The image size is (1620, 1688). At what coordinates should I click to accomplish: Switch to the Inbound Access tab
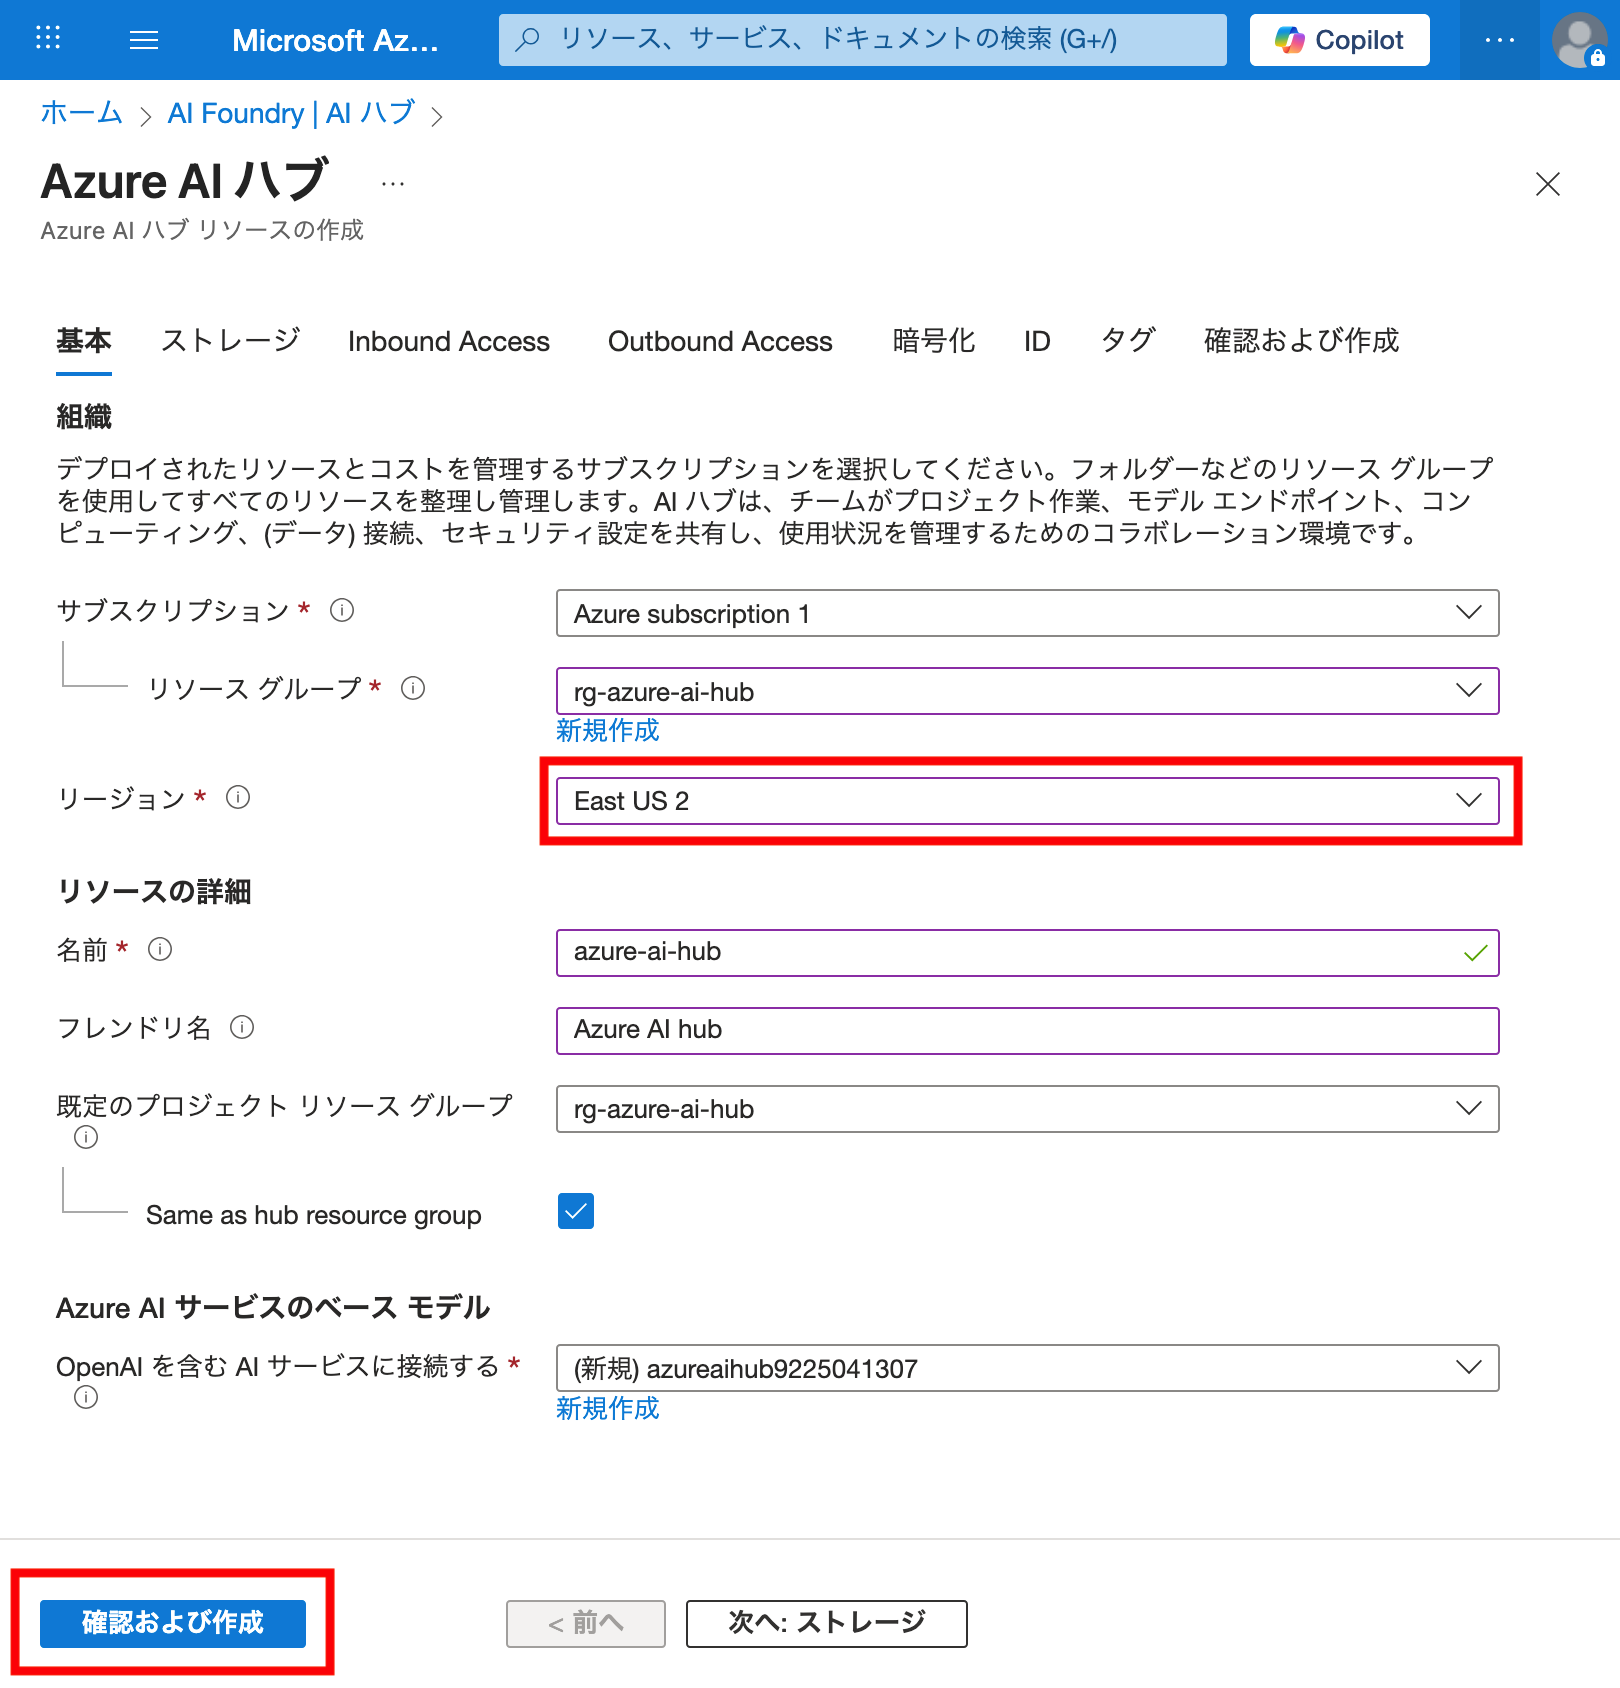point(449,341)
